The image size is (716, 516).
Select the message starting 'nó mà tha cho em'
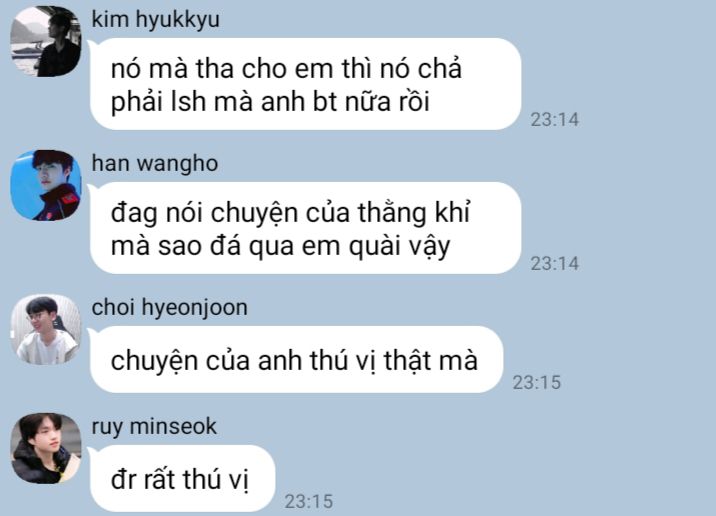tap(305, 84)
